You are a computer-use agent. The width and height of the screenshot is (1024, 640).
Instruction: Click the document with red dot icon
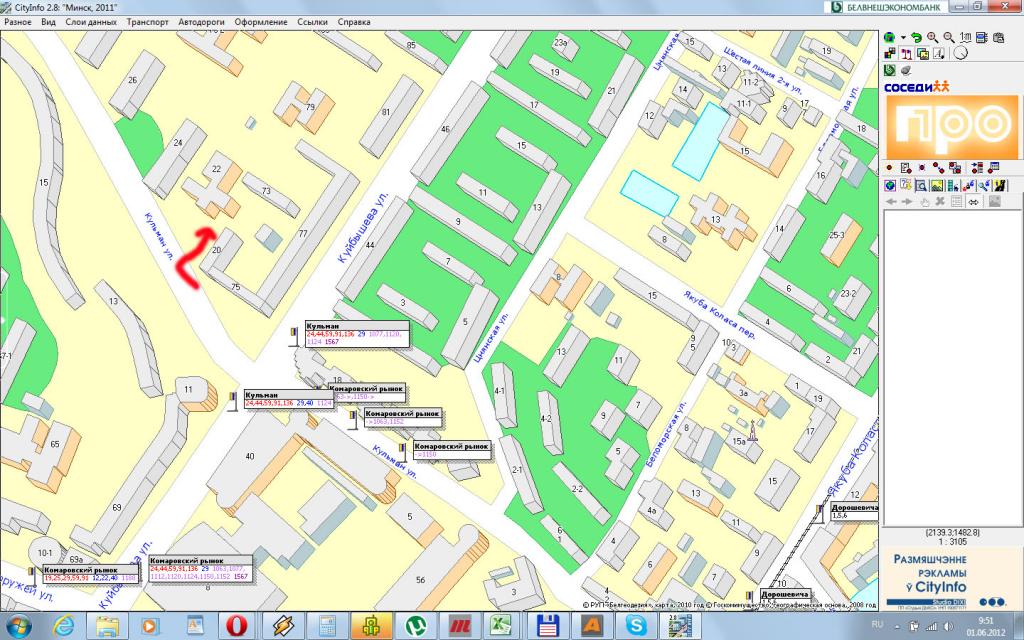coord(906,168)
